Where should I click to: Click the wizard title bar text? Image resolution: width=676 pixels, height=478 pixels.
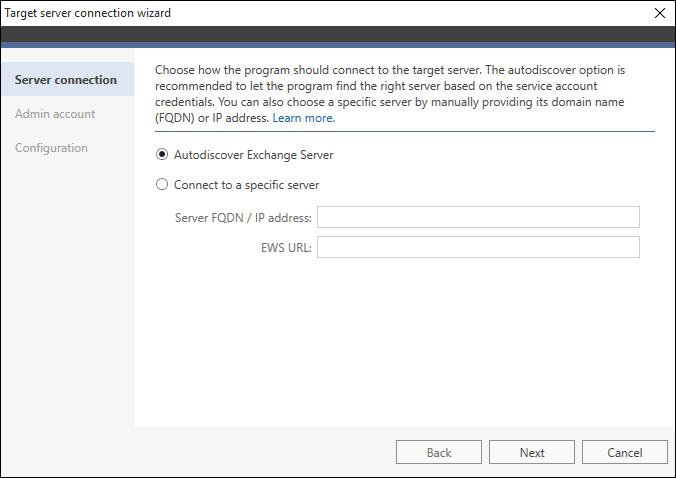pos(88,13)
